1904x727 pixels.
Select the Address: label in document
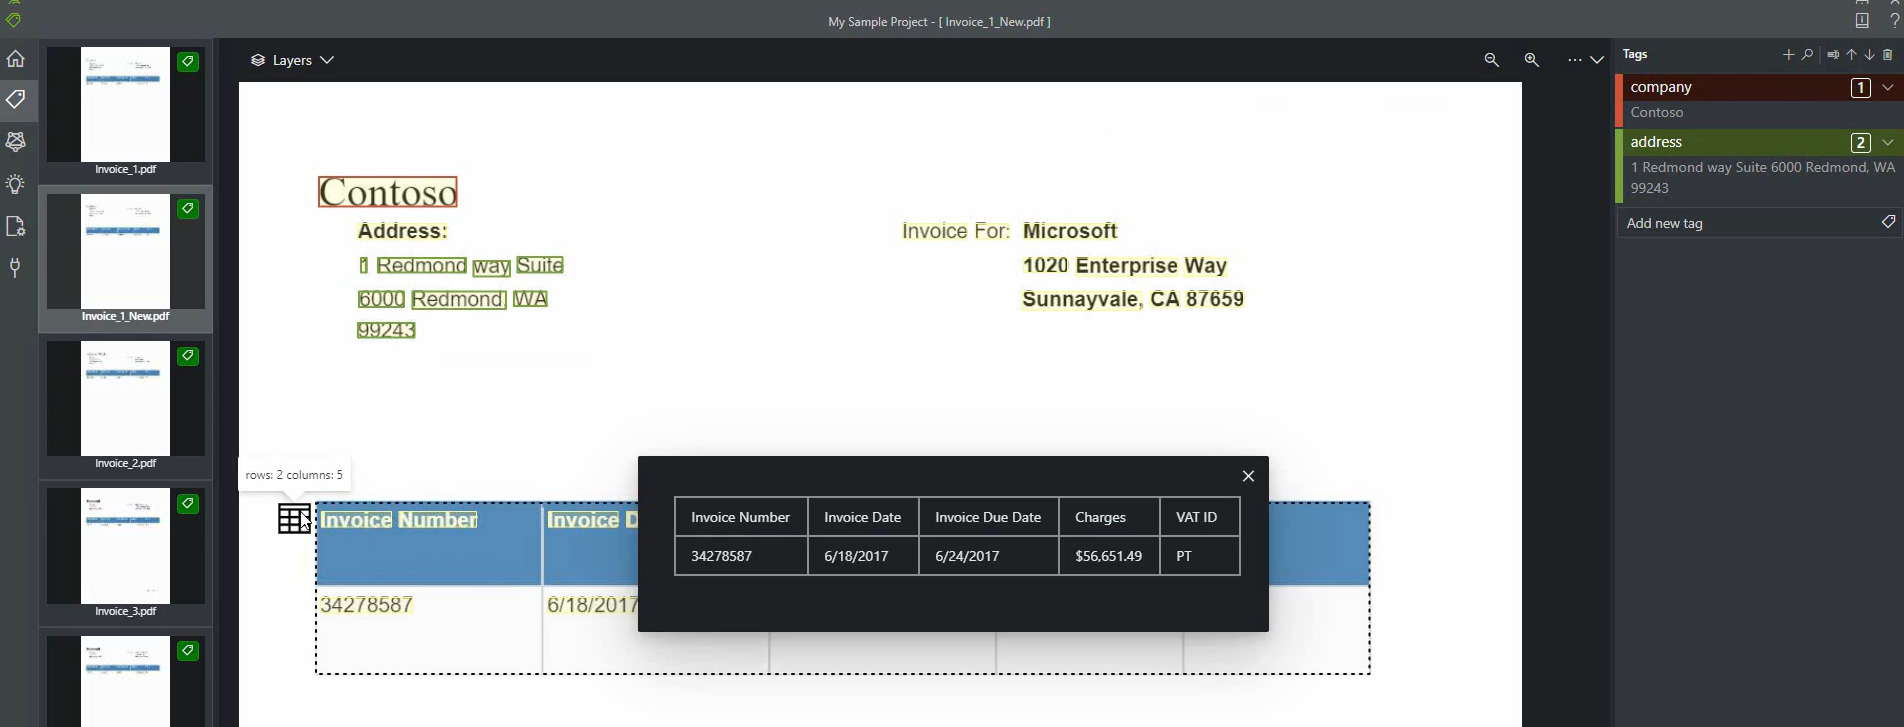[403, 231]
